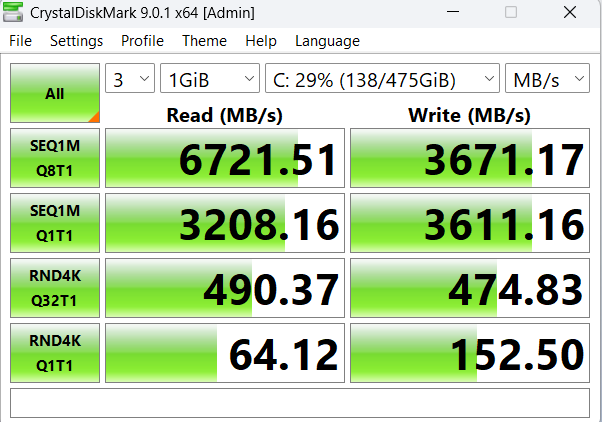Open the File menu

(x=20, y=41)
